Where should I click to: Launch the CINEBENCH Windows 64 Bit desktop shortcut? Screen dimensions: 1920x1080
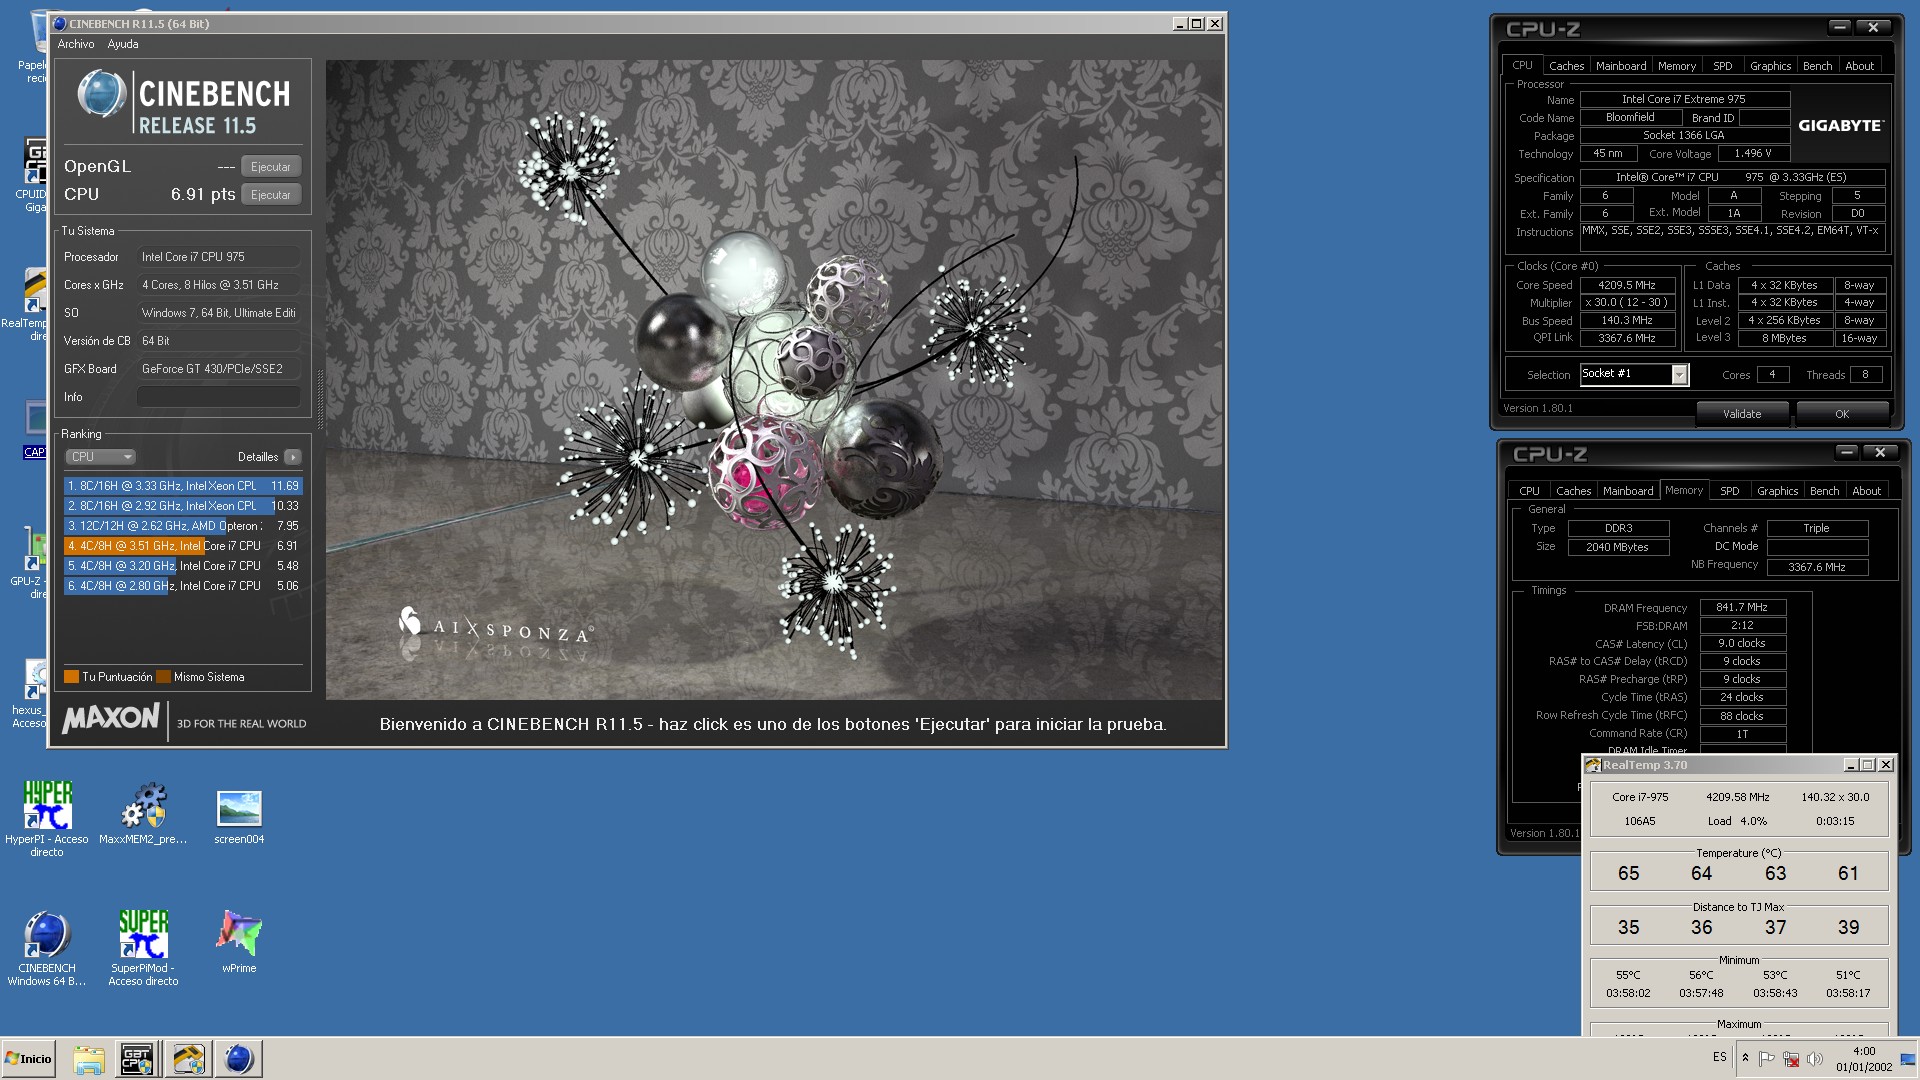[x=47, y=948]
